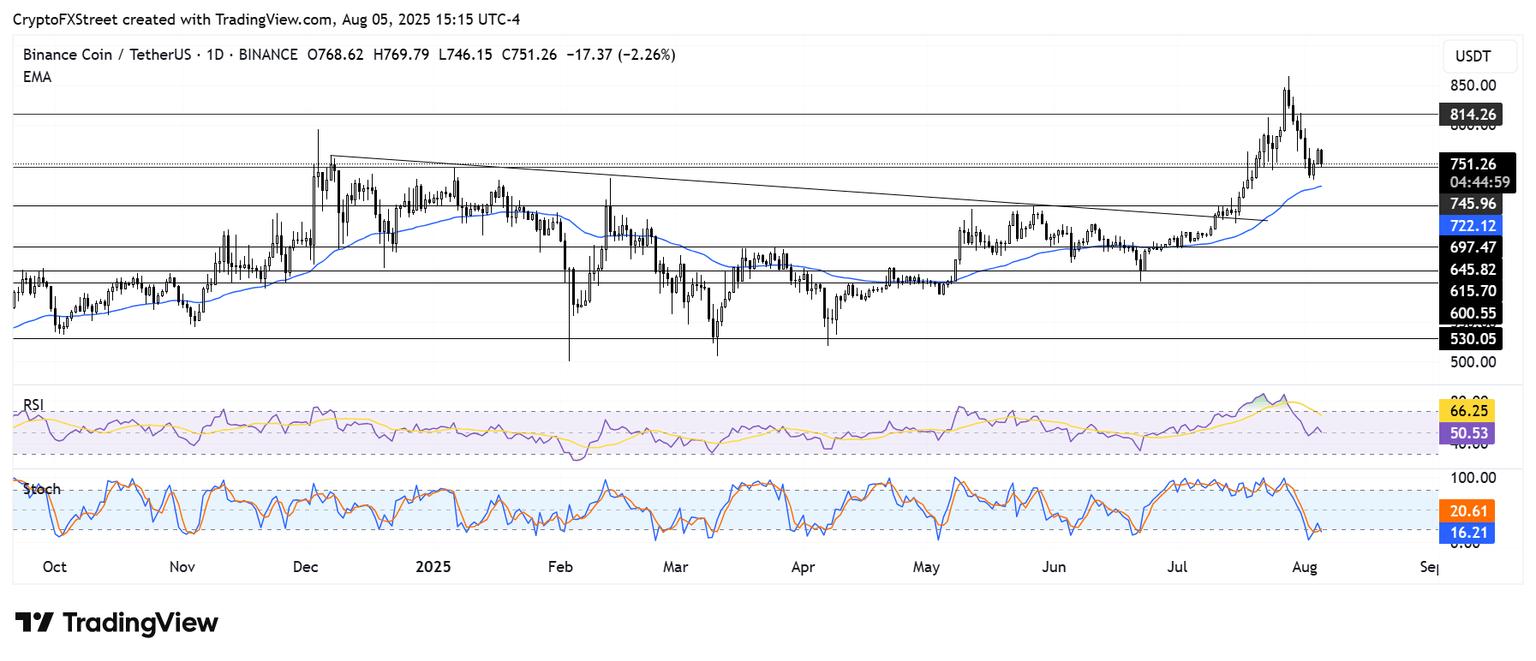Click the Dec label on time axis
Image resolution: width=1536 pixels, height=661 pixels.
(305, 567)
